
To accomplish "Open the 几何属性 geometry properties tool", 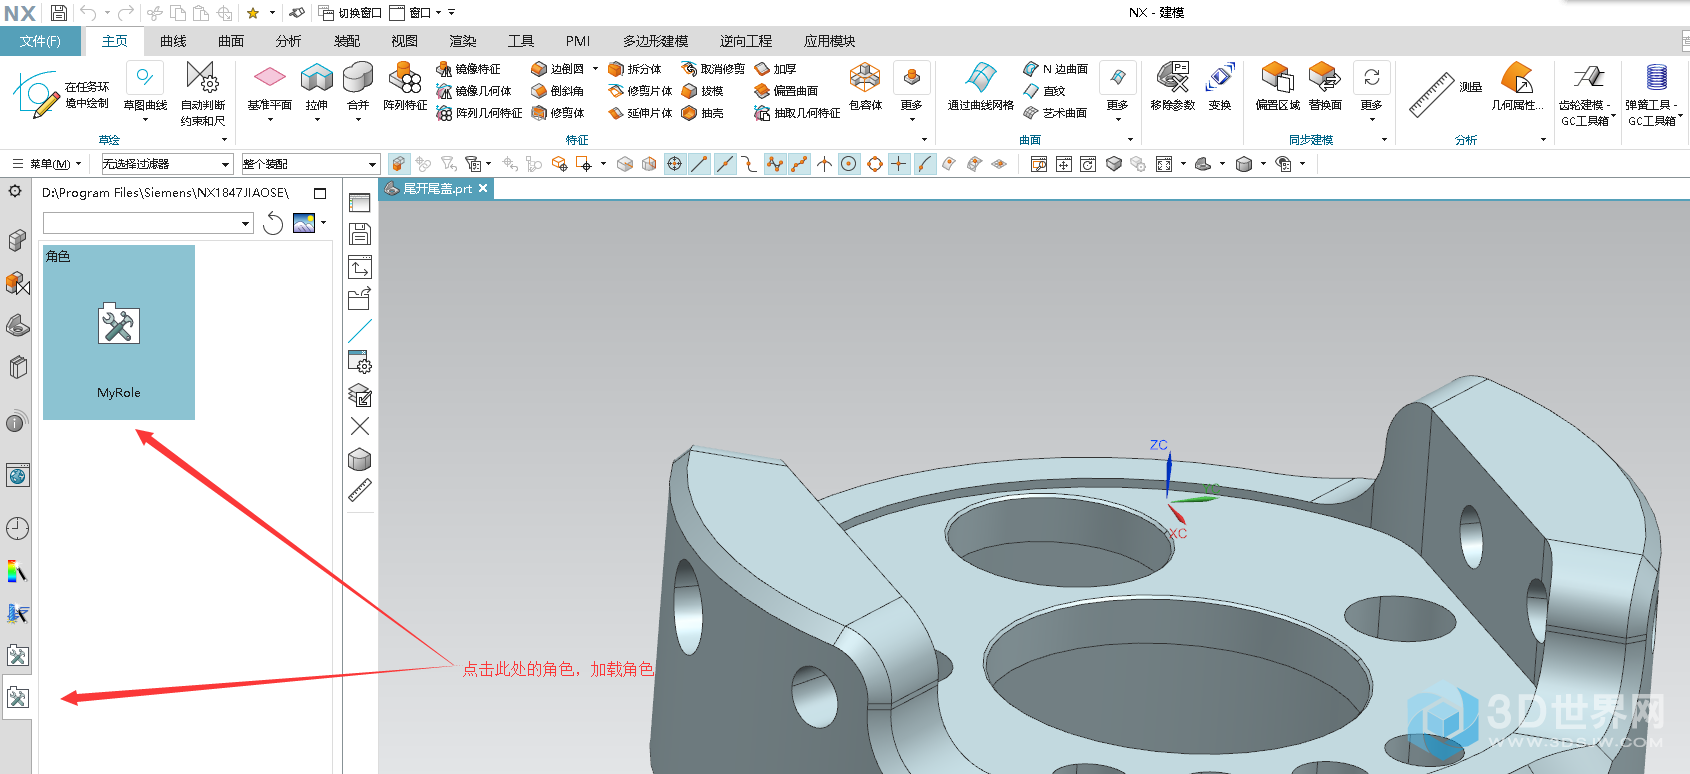I will coord(1517,87).
